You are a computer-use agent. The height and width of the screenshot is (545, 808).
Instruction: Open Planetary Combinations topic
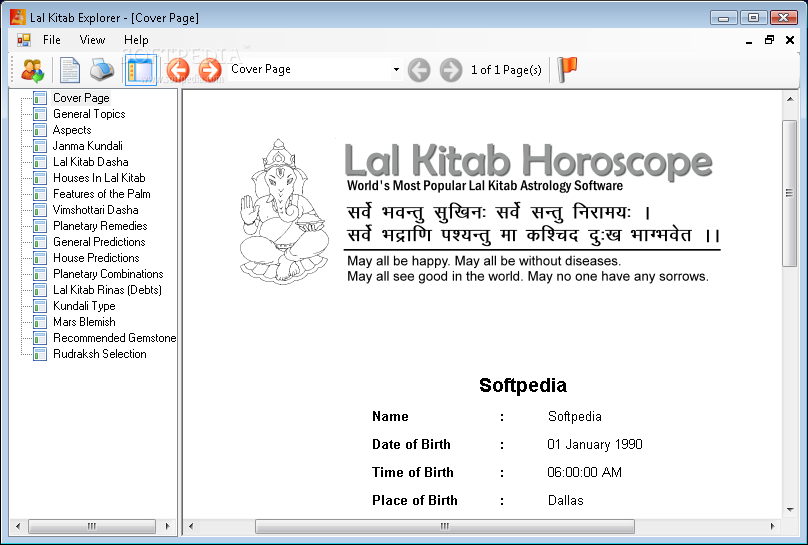coord(108,274)
